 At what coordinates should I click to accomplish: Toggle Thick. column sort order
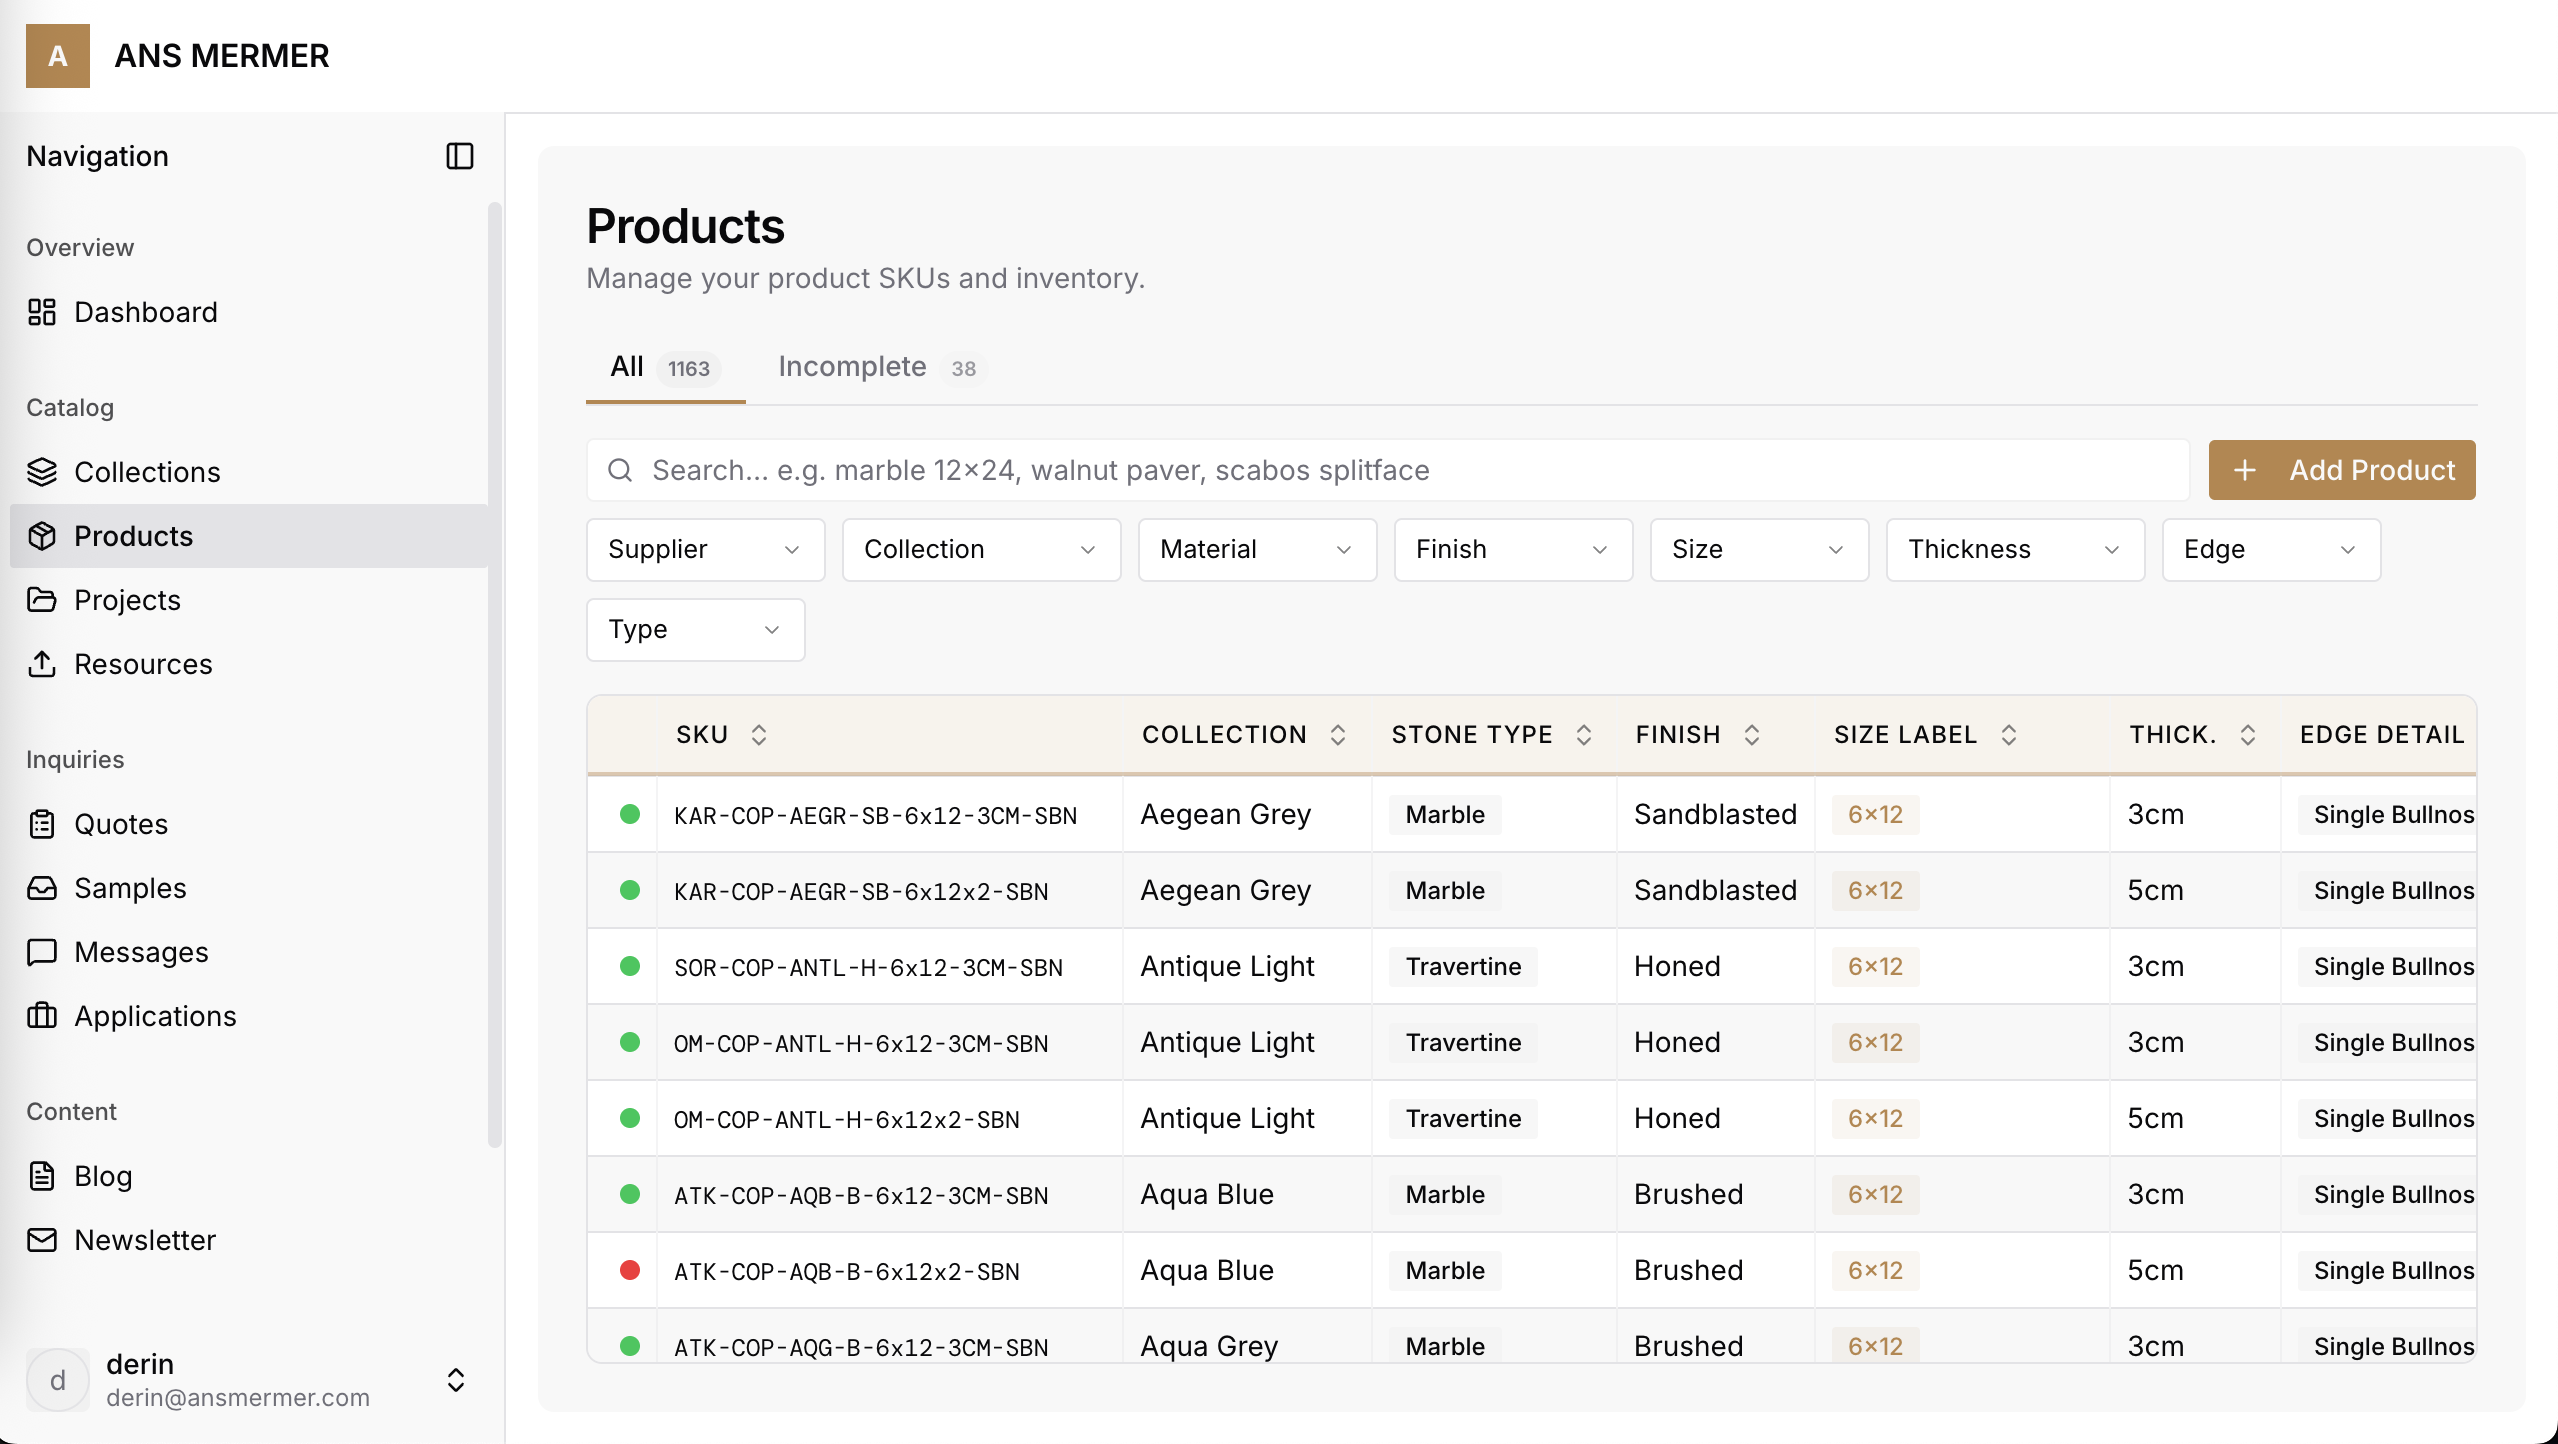click(x=2248, y=735)
